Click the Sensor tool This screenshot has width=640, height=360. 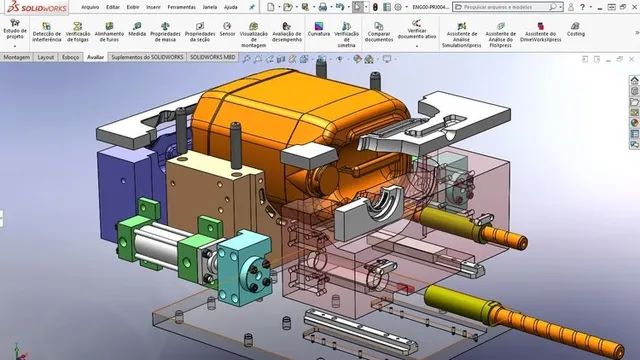click(x=227, y=29)
